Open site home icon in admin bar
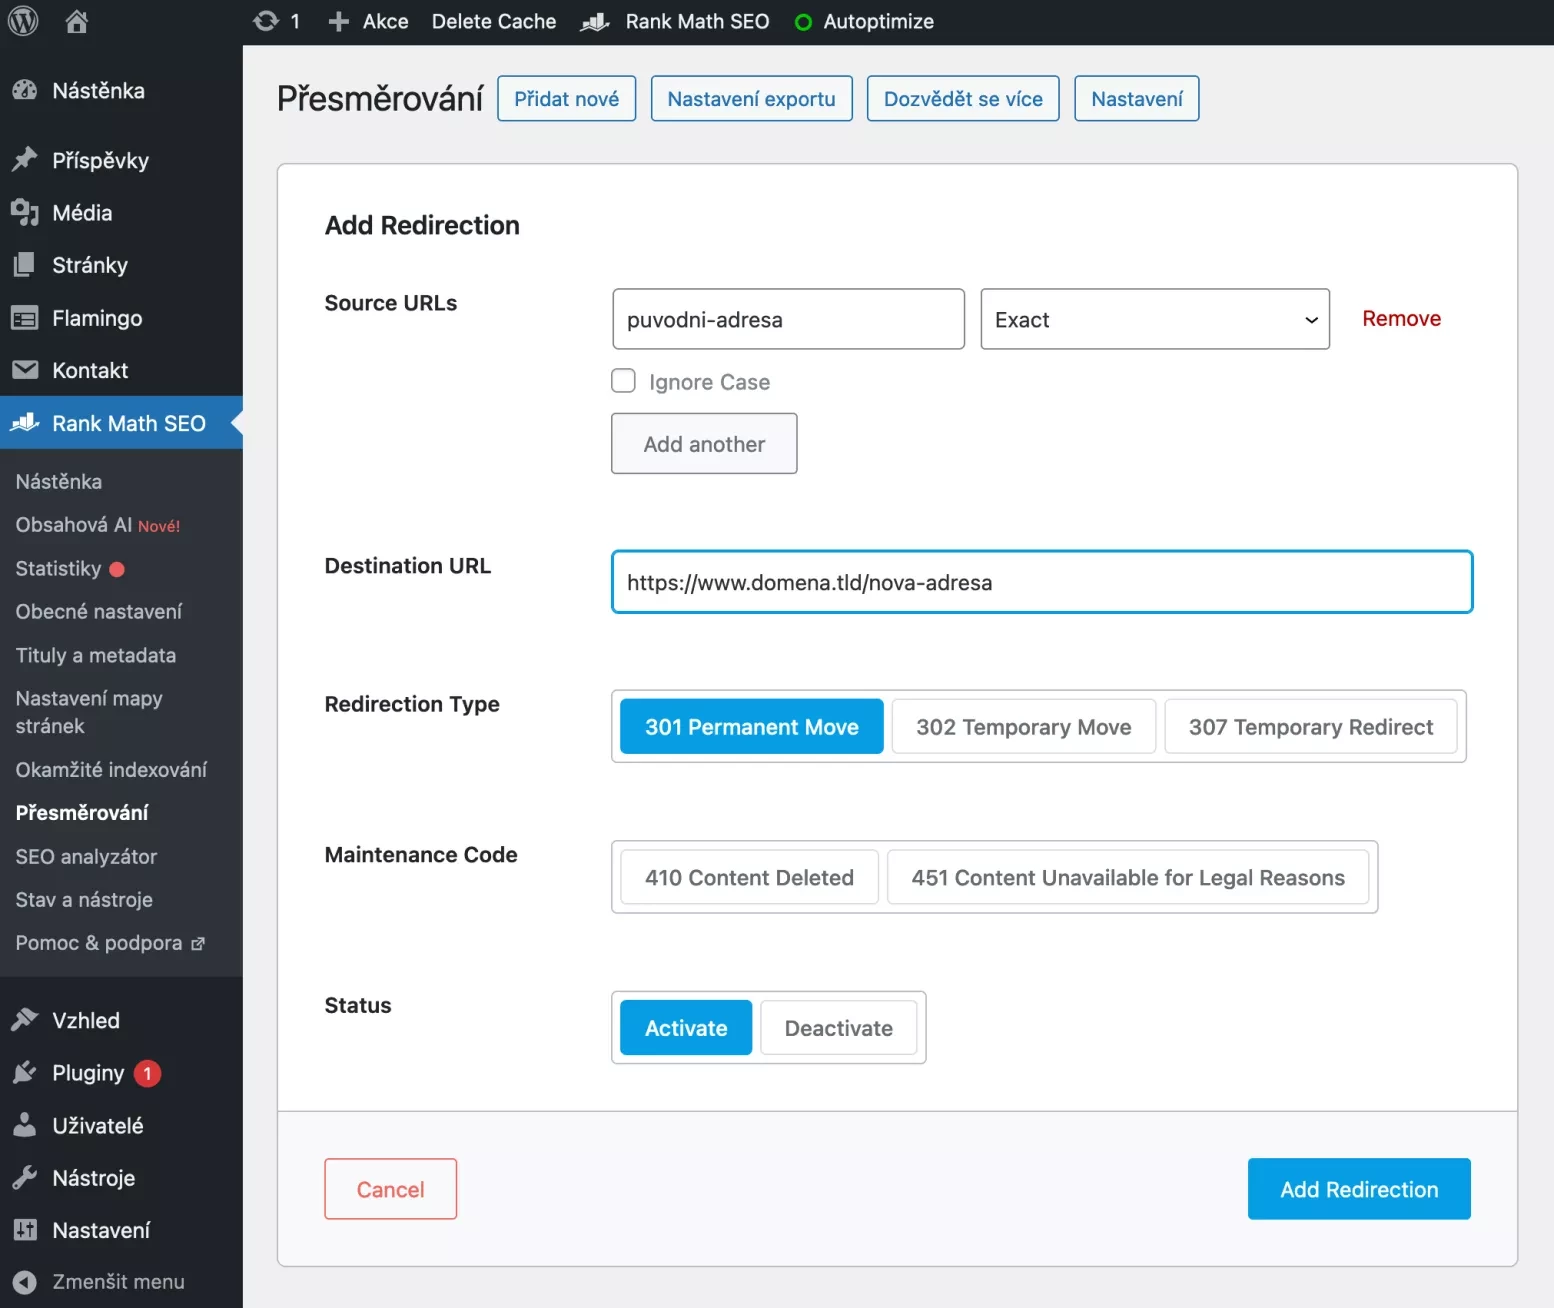This screenshot has height=1308, width=1554. 76,21
